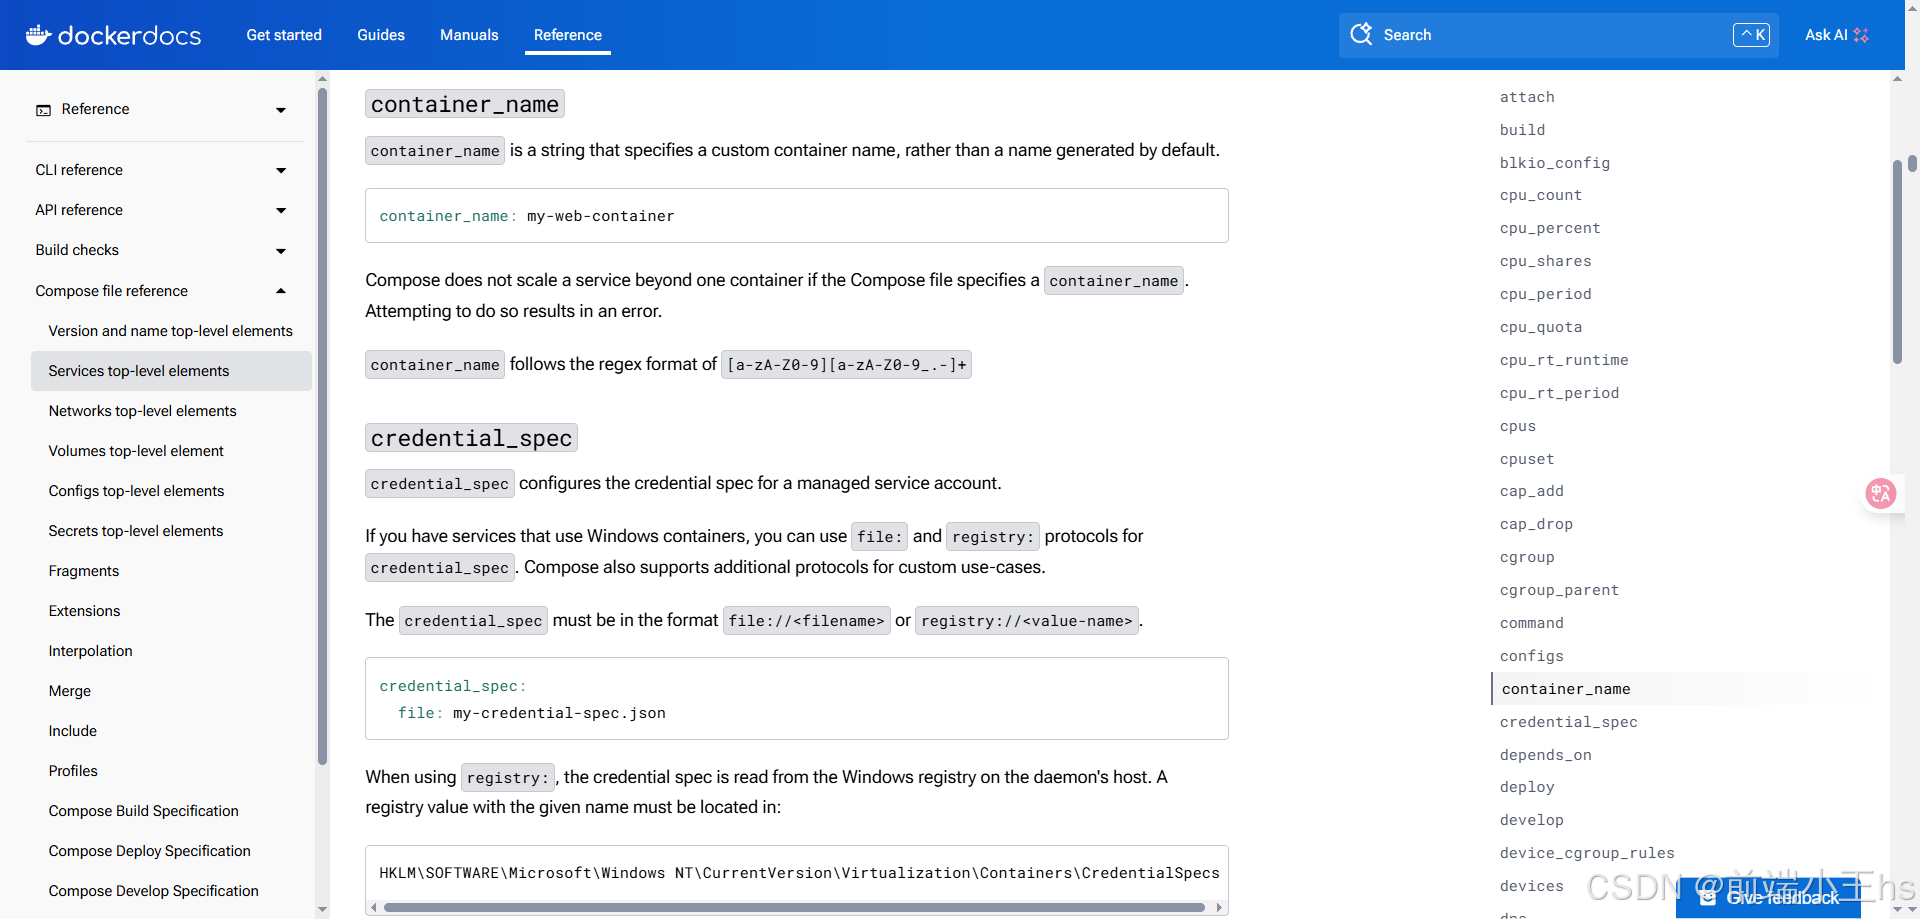Click the search magnifier icon
This screenshot has width=1920, height=919.
tap(1362, 34)
